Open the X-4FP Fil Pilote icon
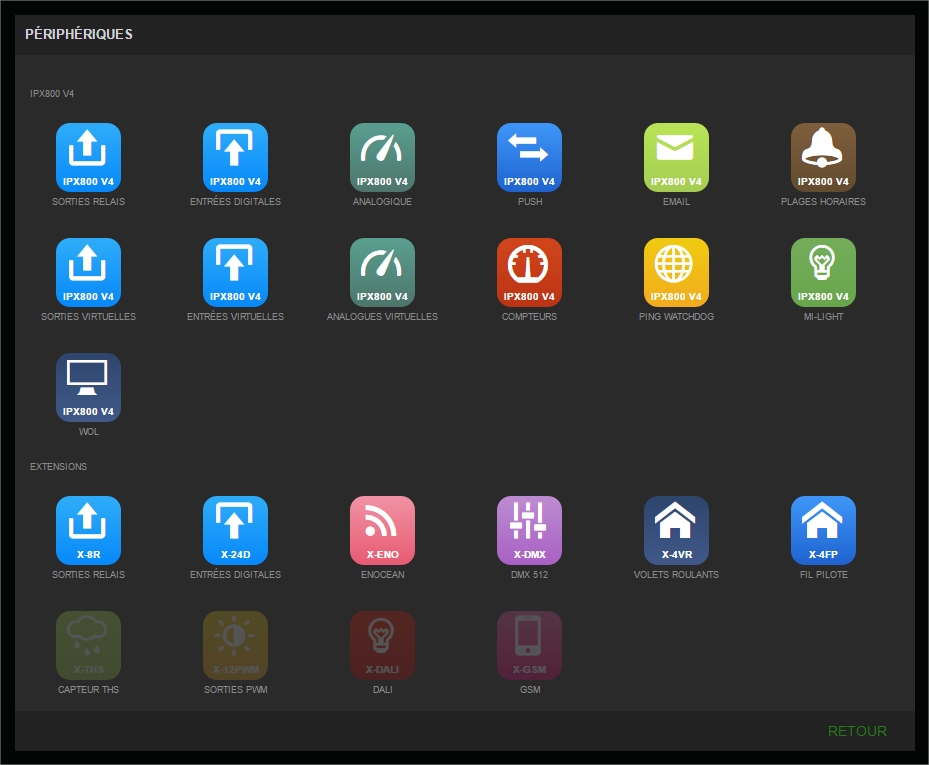Screen dimensions: 929x765 (823, 530)
